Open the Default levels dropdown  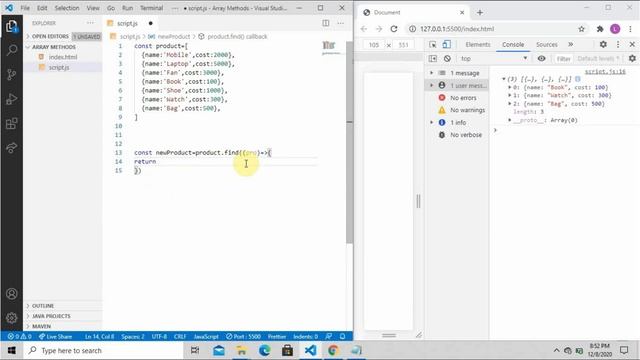(598, 59)
